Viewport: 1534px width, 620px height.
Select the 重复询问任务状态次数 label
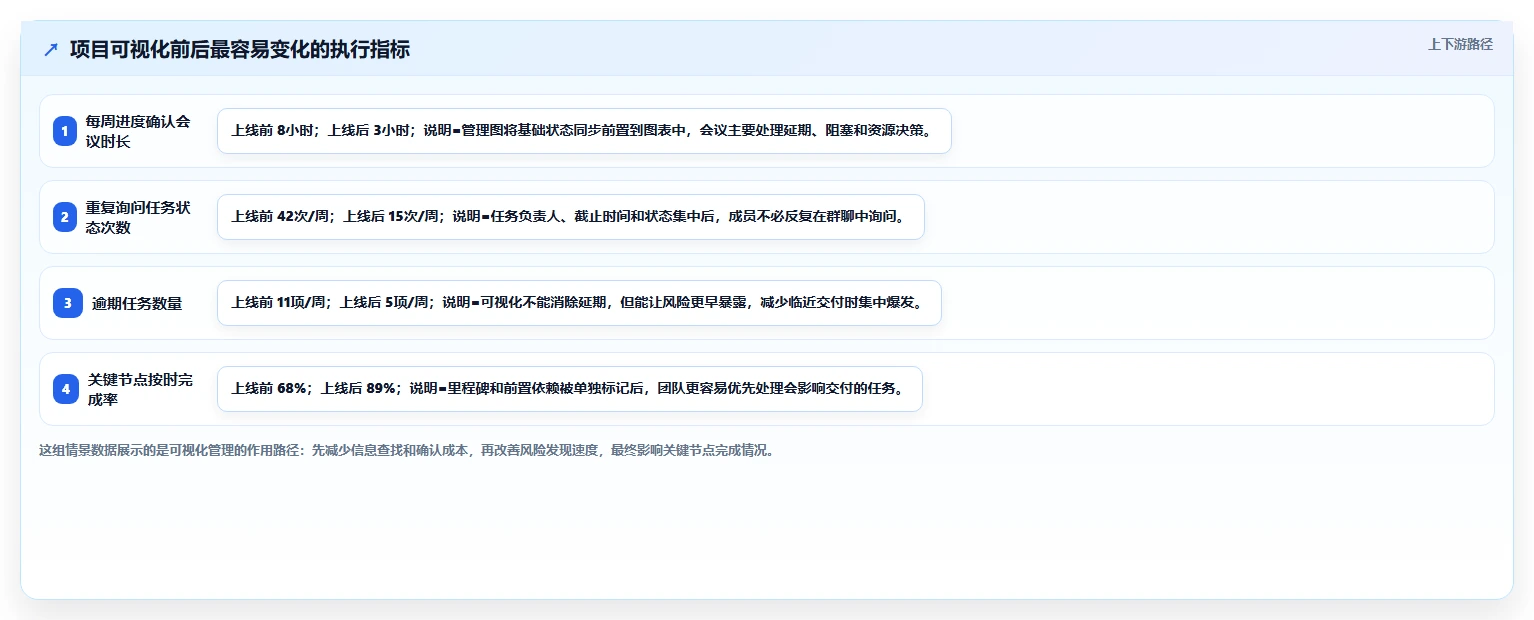[138, 217]
